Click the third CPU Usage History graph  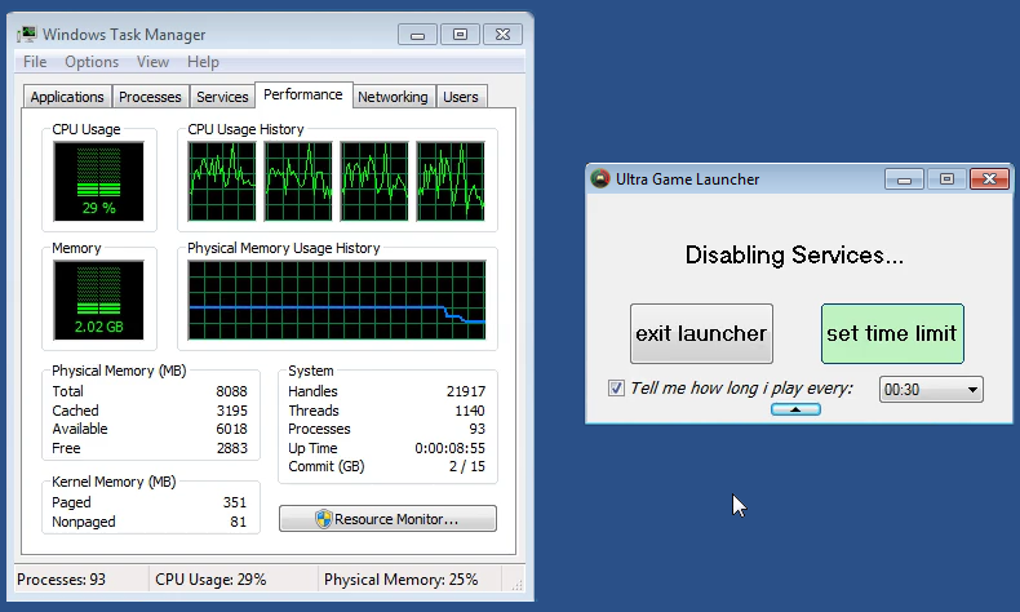tap(374, 181)
